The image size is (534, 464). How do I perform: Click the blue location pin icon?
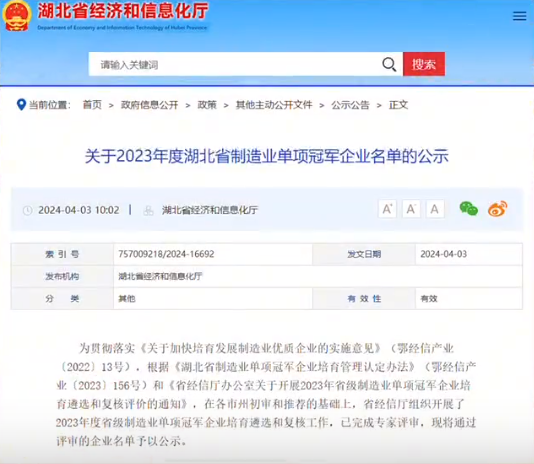pos(21,105)
